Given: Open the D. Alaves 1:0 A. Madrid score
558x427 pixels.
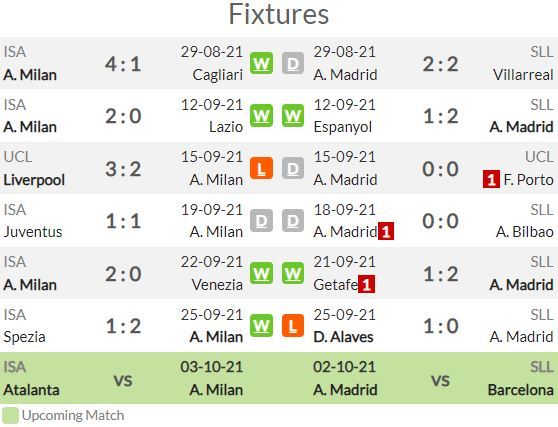Looking at the screenshot, I should pos(441,326).
